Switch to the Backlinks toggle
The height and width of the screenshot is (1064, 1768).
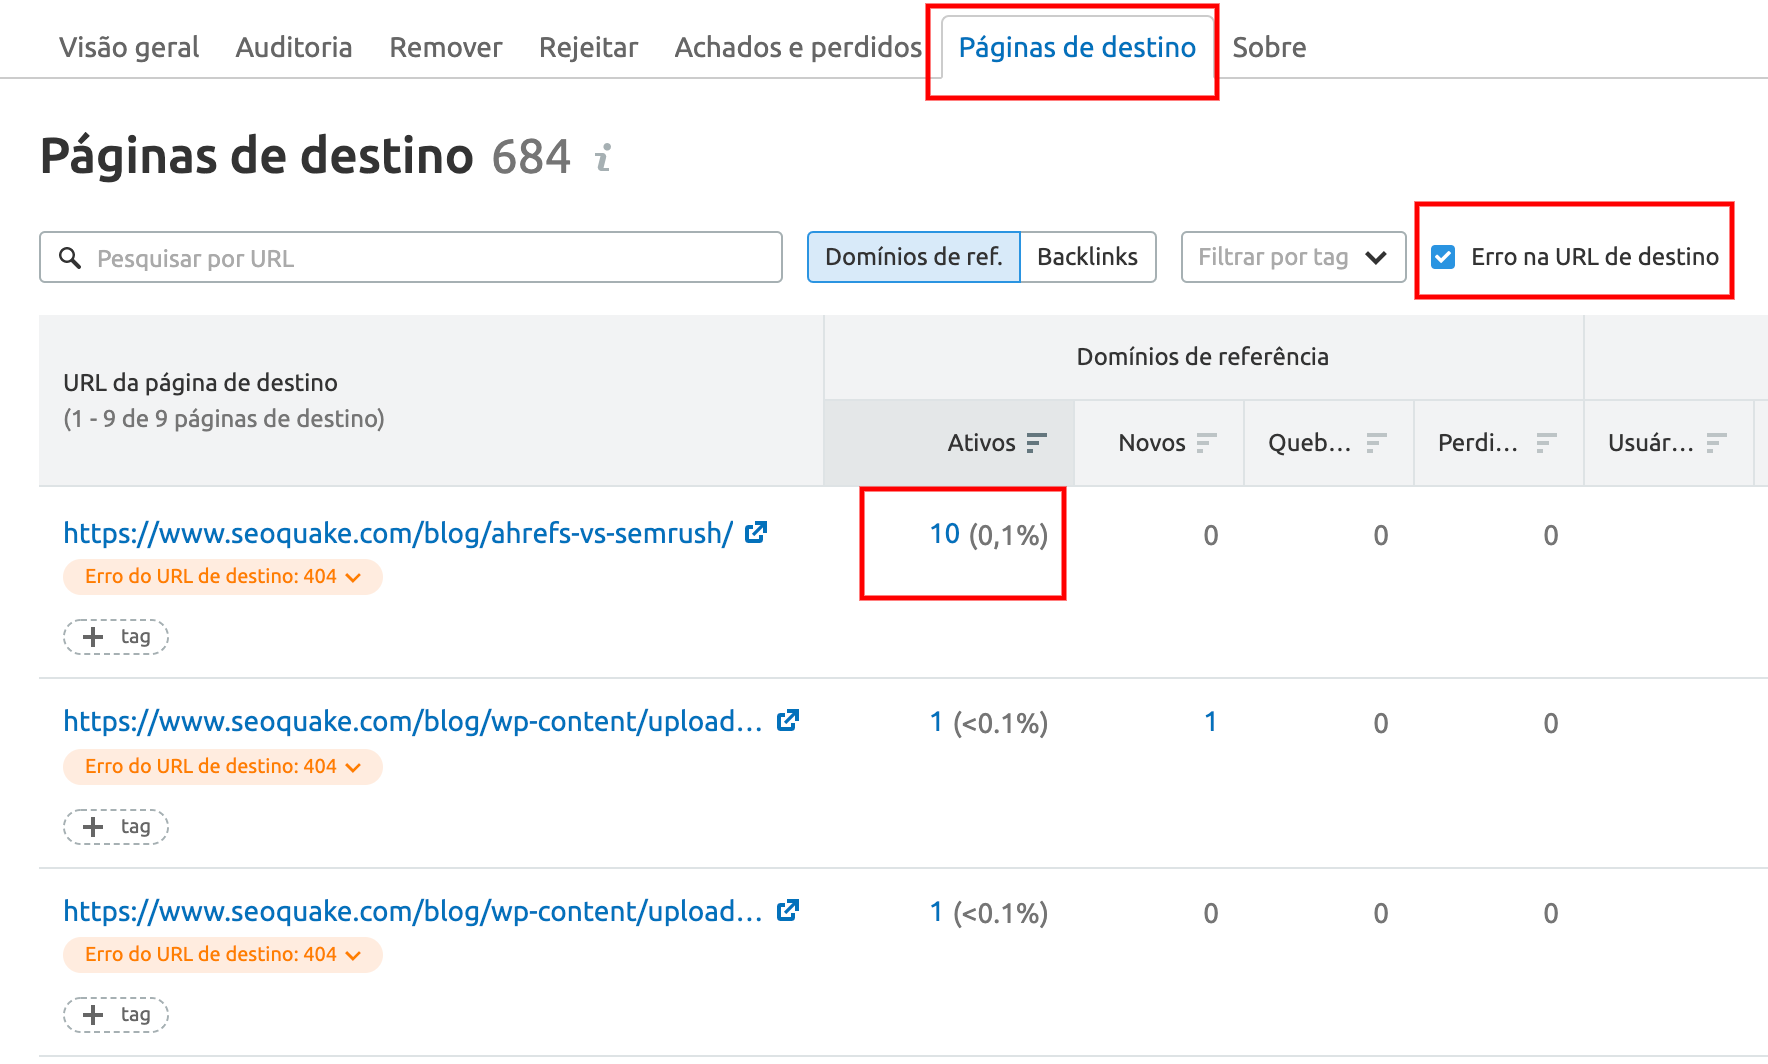click(x=1087, y=257)
